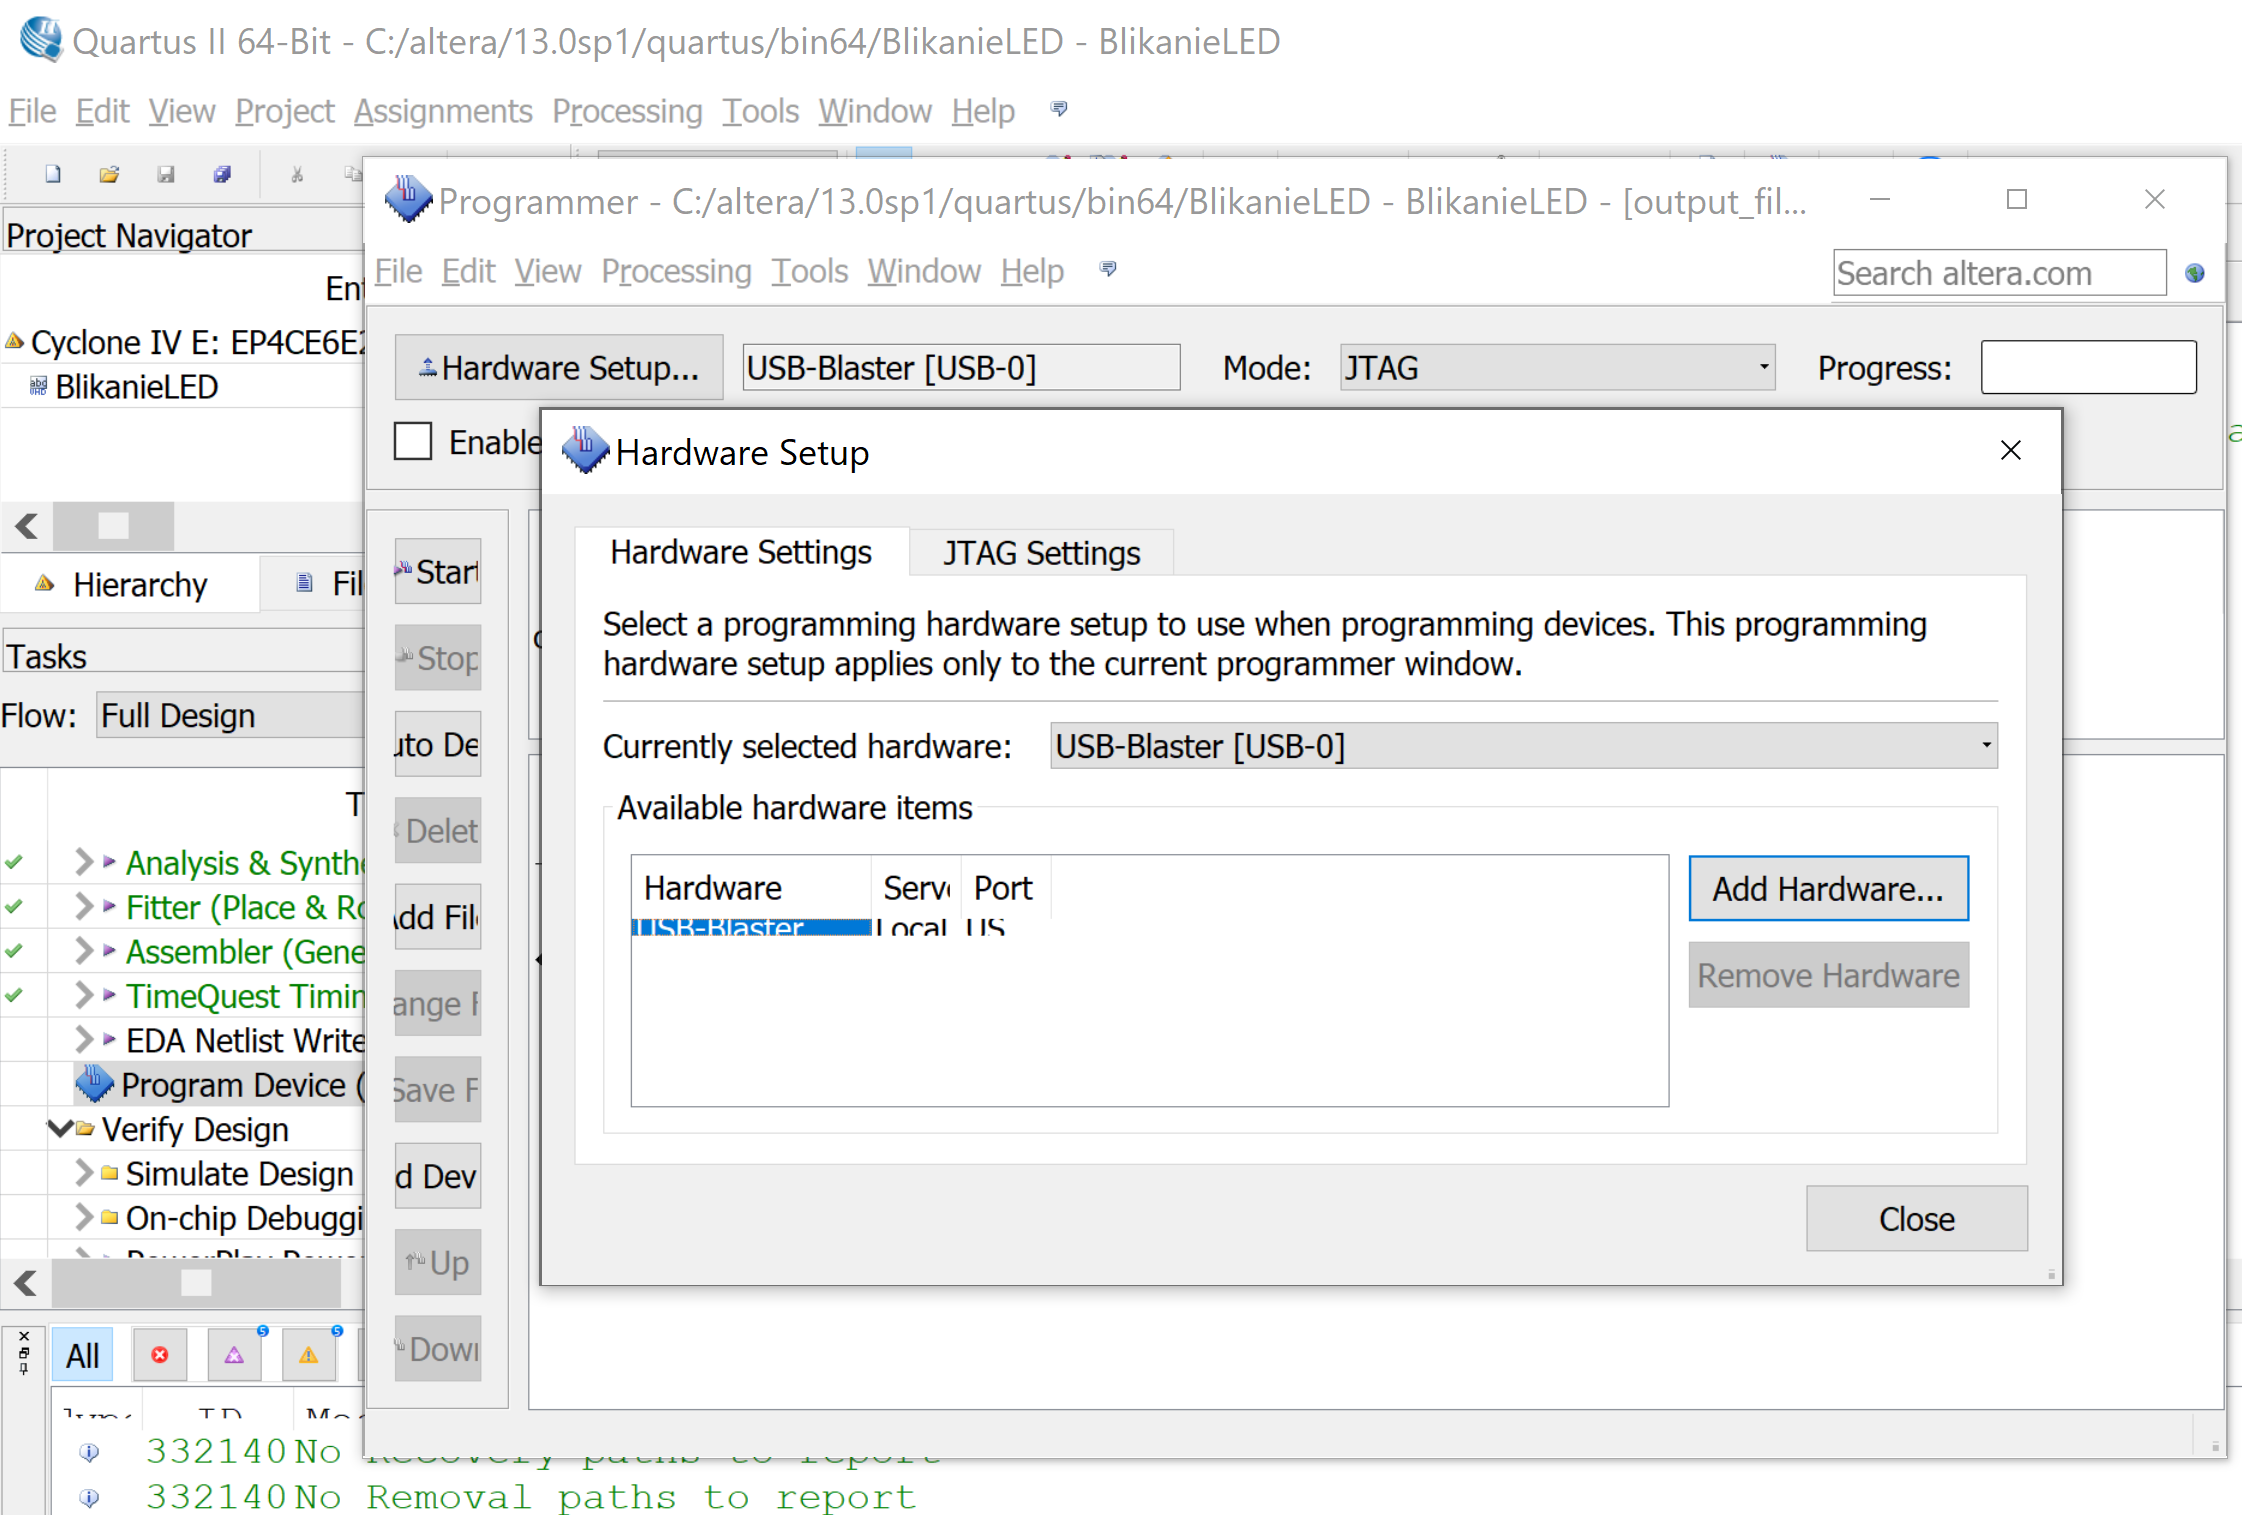The image size is (2242, 1515).
Task: Expand the Analysis & Synthesis task
Action: [x=84, y=861]
